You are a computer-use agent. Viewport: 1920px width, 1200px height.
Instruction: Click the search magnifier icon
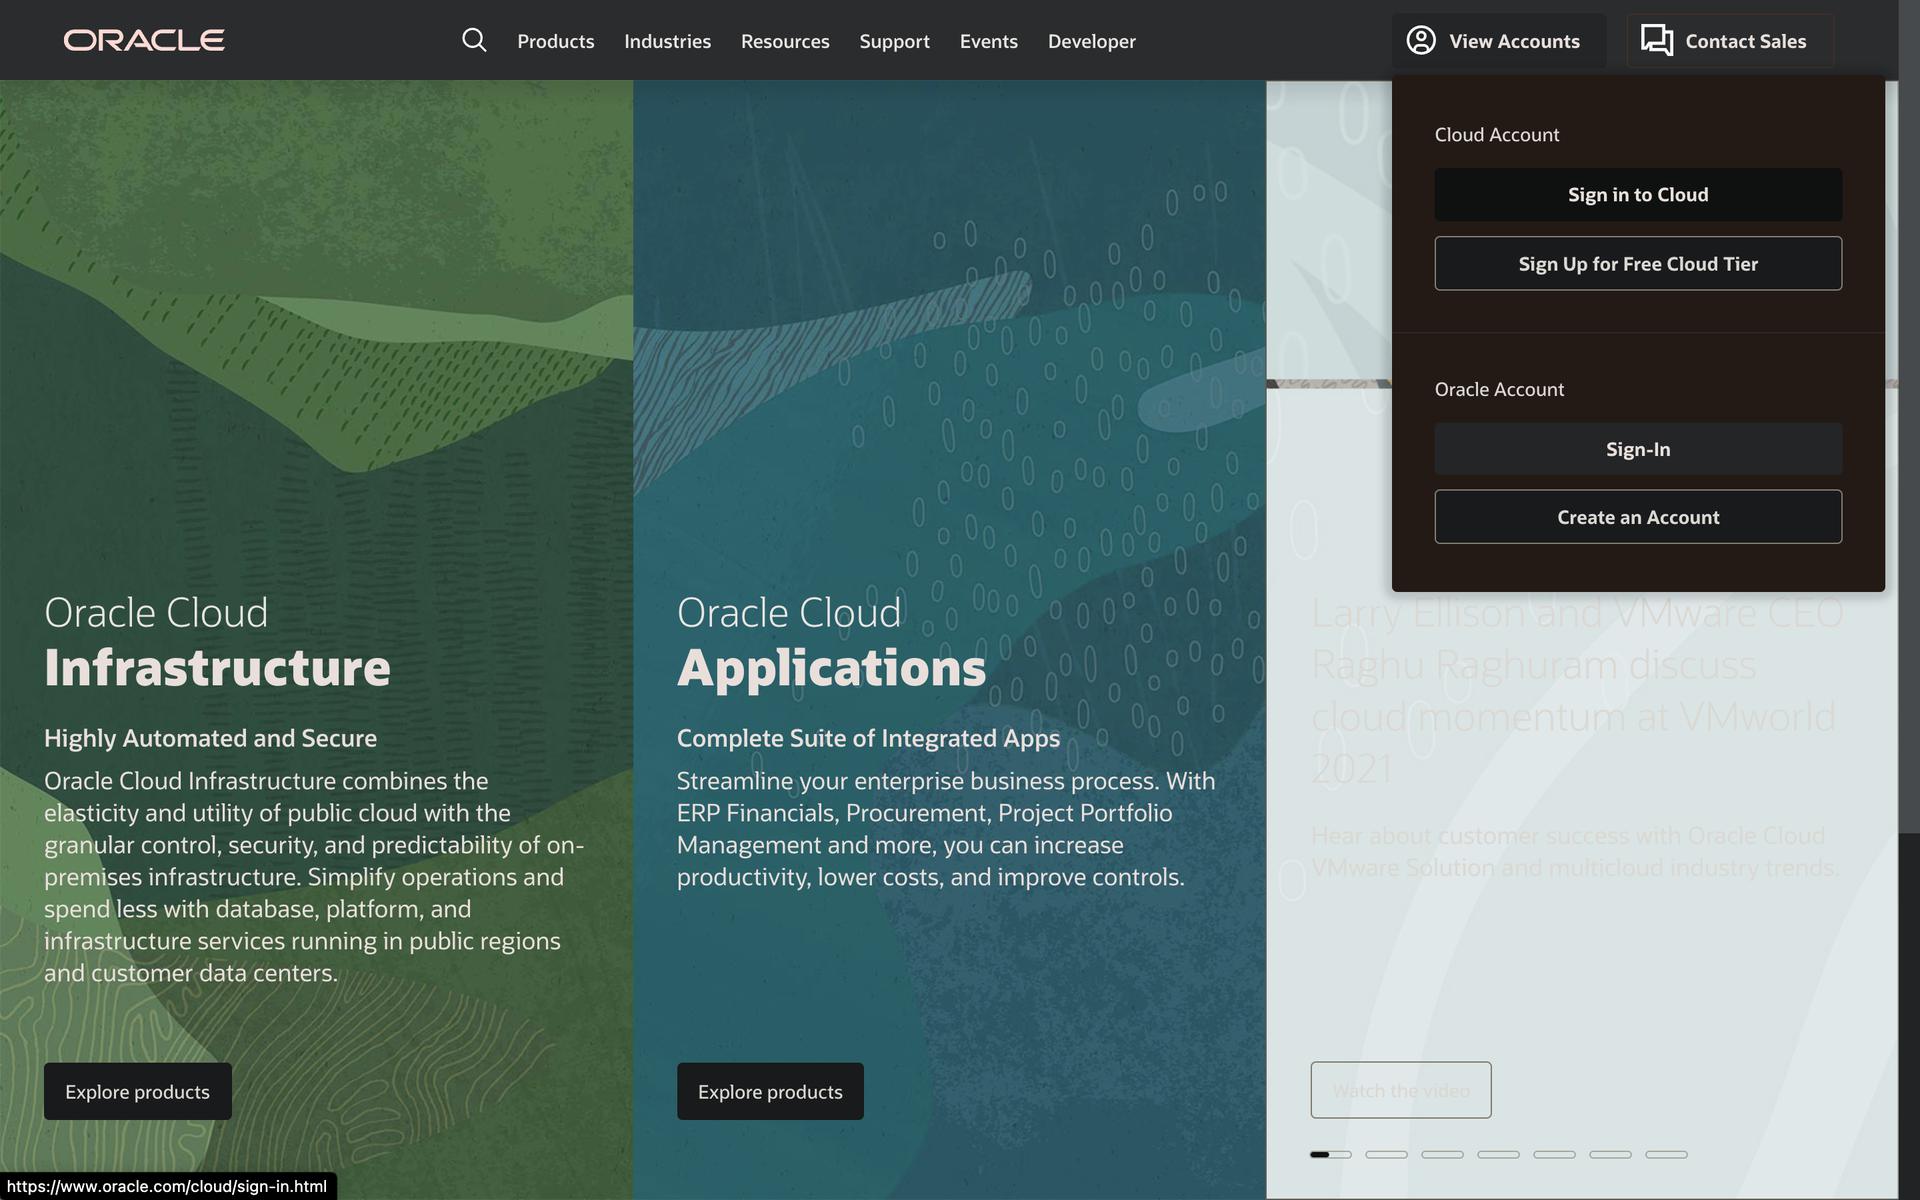pos(474,40)
